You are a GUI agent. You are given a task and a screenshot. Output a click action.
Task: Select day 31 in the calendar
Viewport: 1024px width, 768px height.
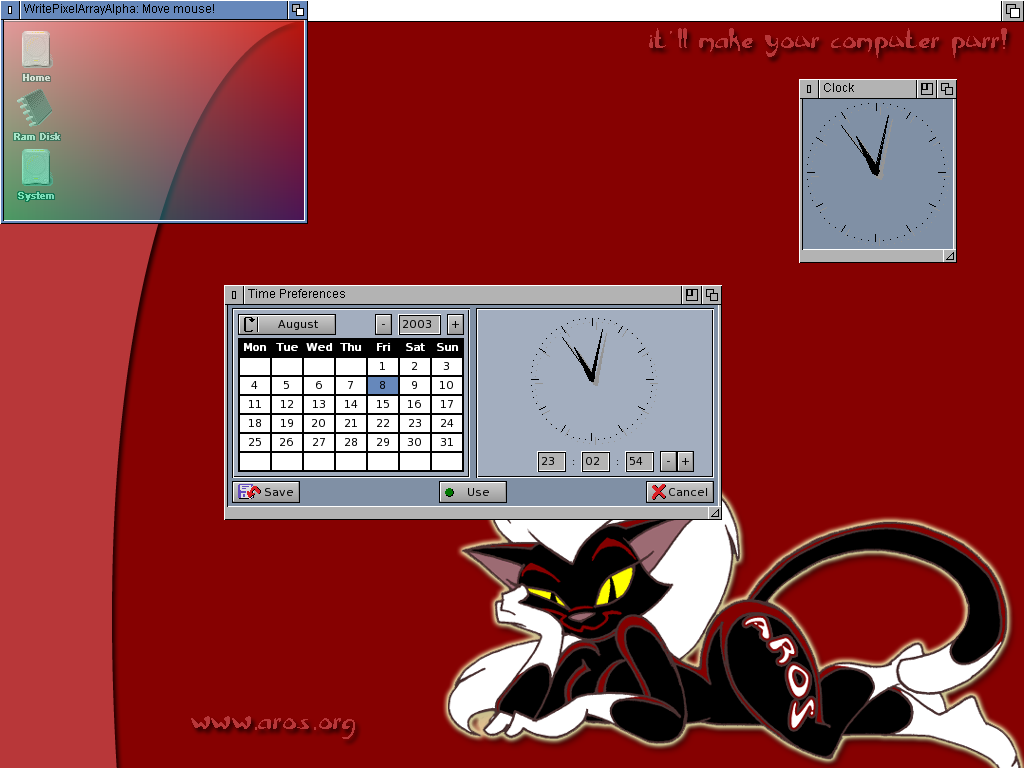(447, 442)
